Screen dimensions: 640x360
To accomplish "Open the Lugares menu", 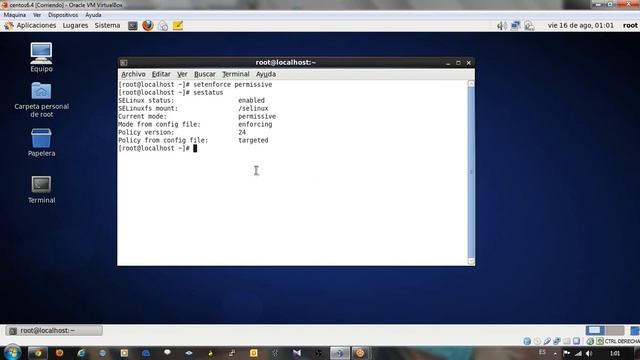I will coord(75,25).
